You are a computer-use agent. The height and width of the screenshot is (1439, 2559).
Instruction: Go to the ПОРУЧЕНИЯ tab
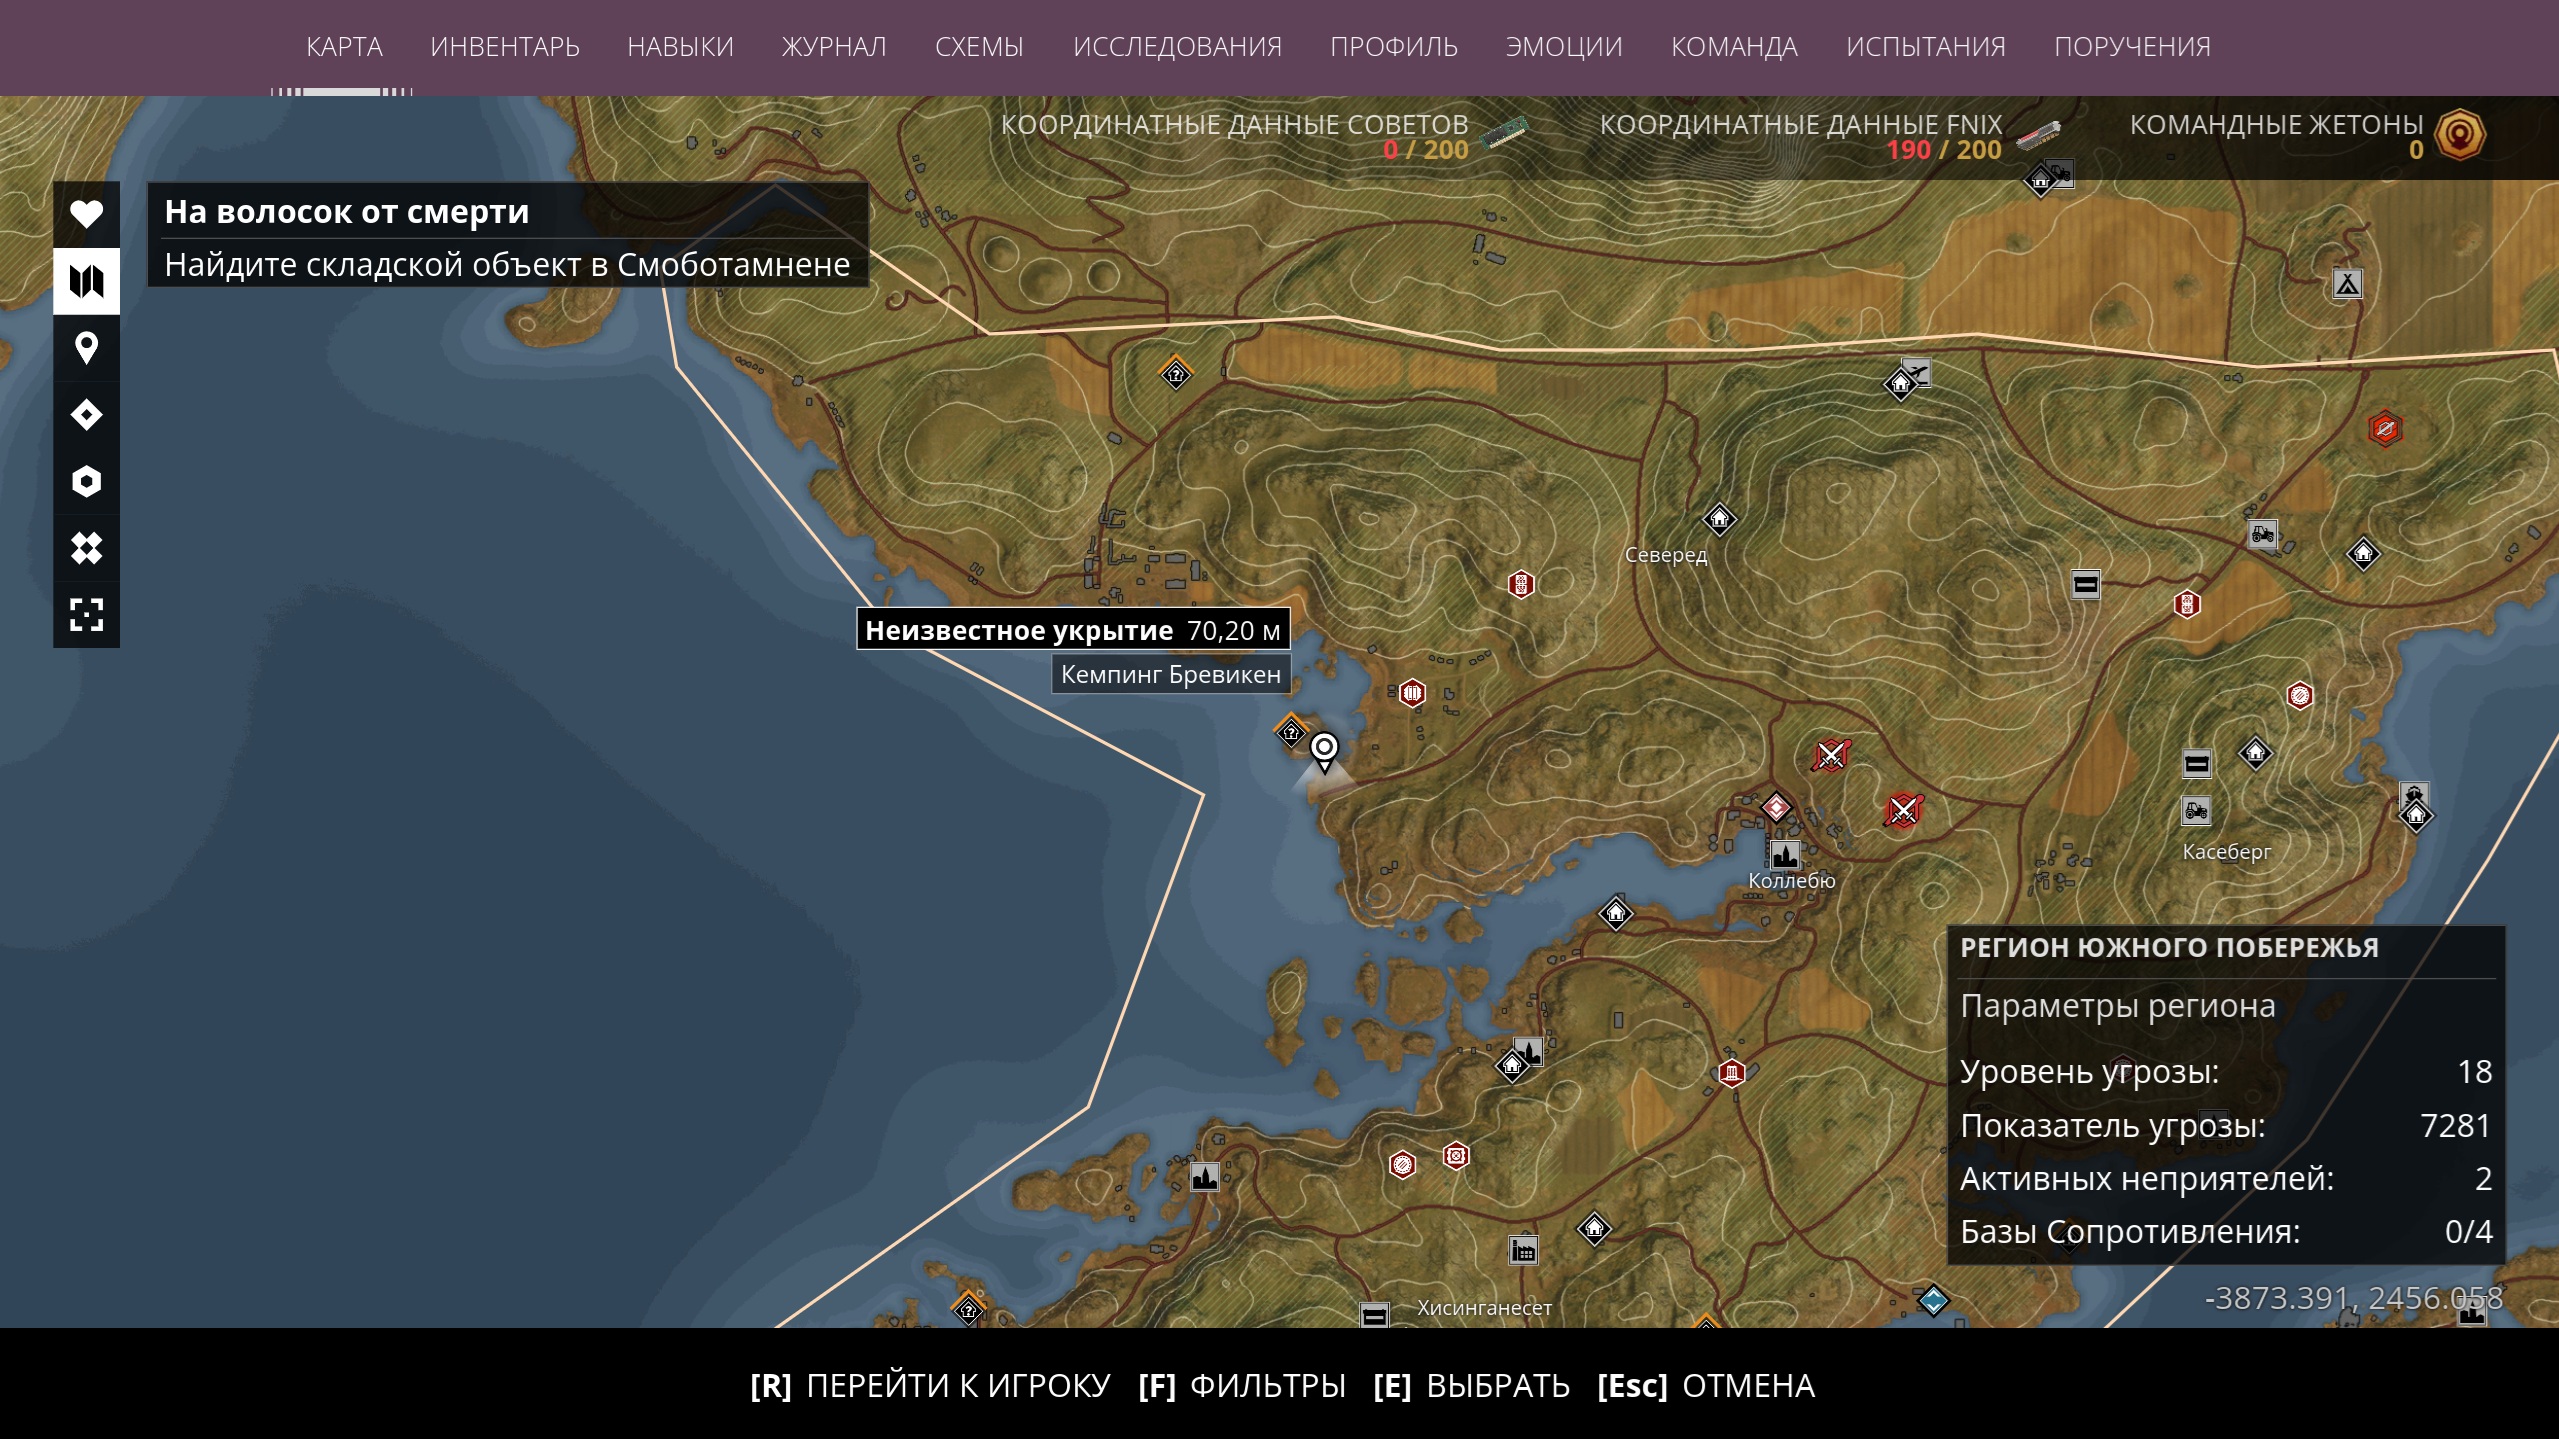(2132, 47)
